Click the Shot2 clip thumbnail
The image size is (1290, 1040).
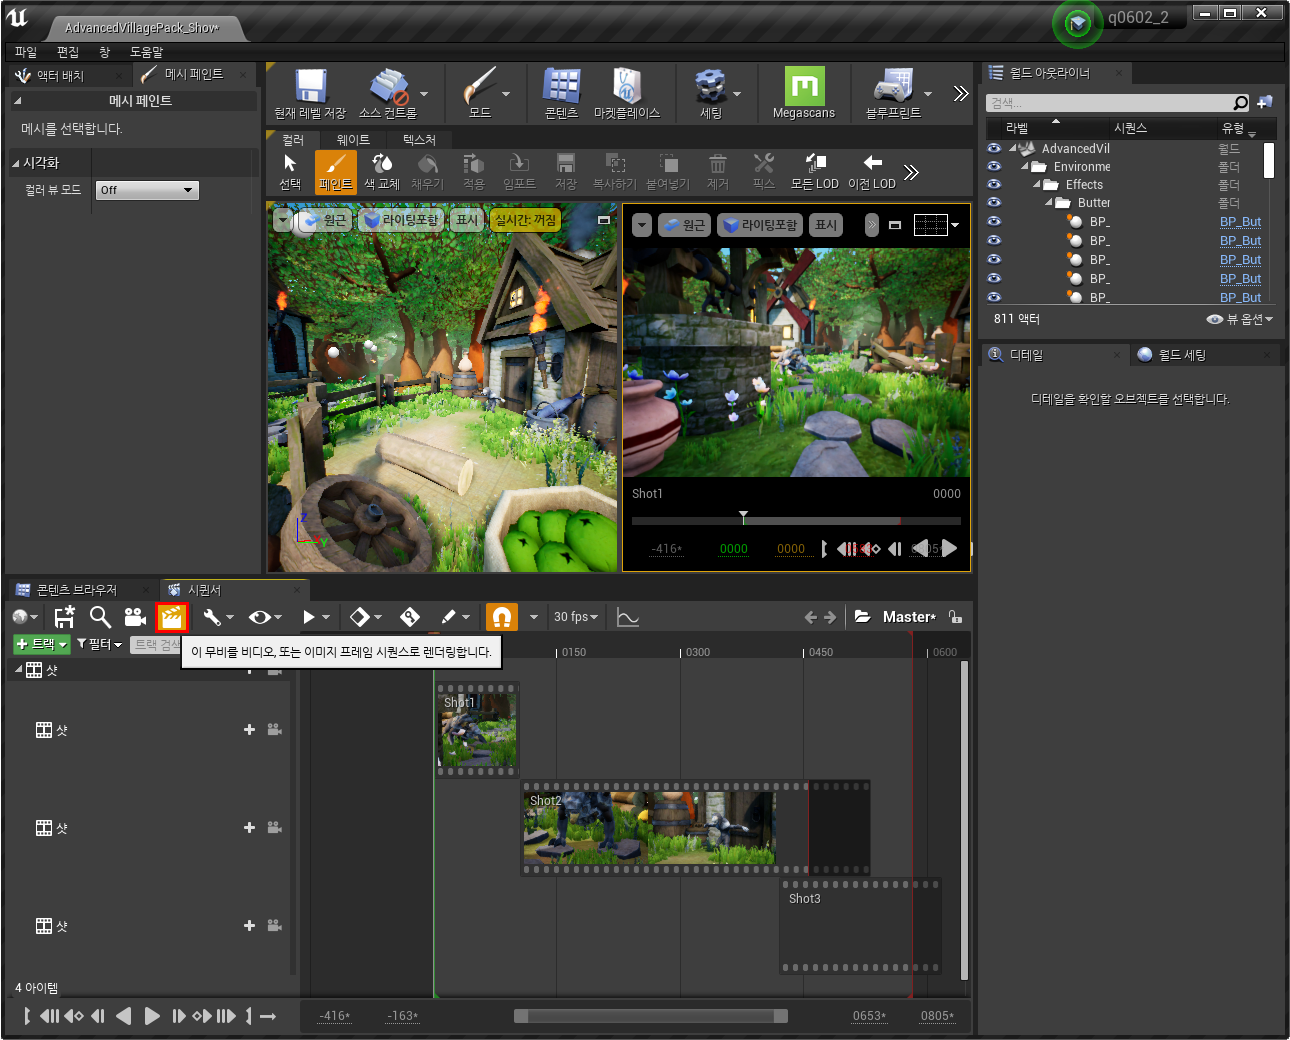point(649,827)
